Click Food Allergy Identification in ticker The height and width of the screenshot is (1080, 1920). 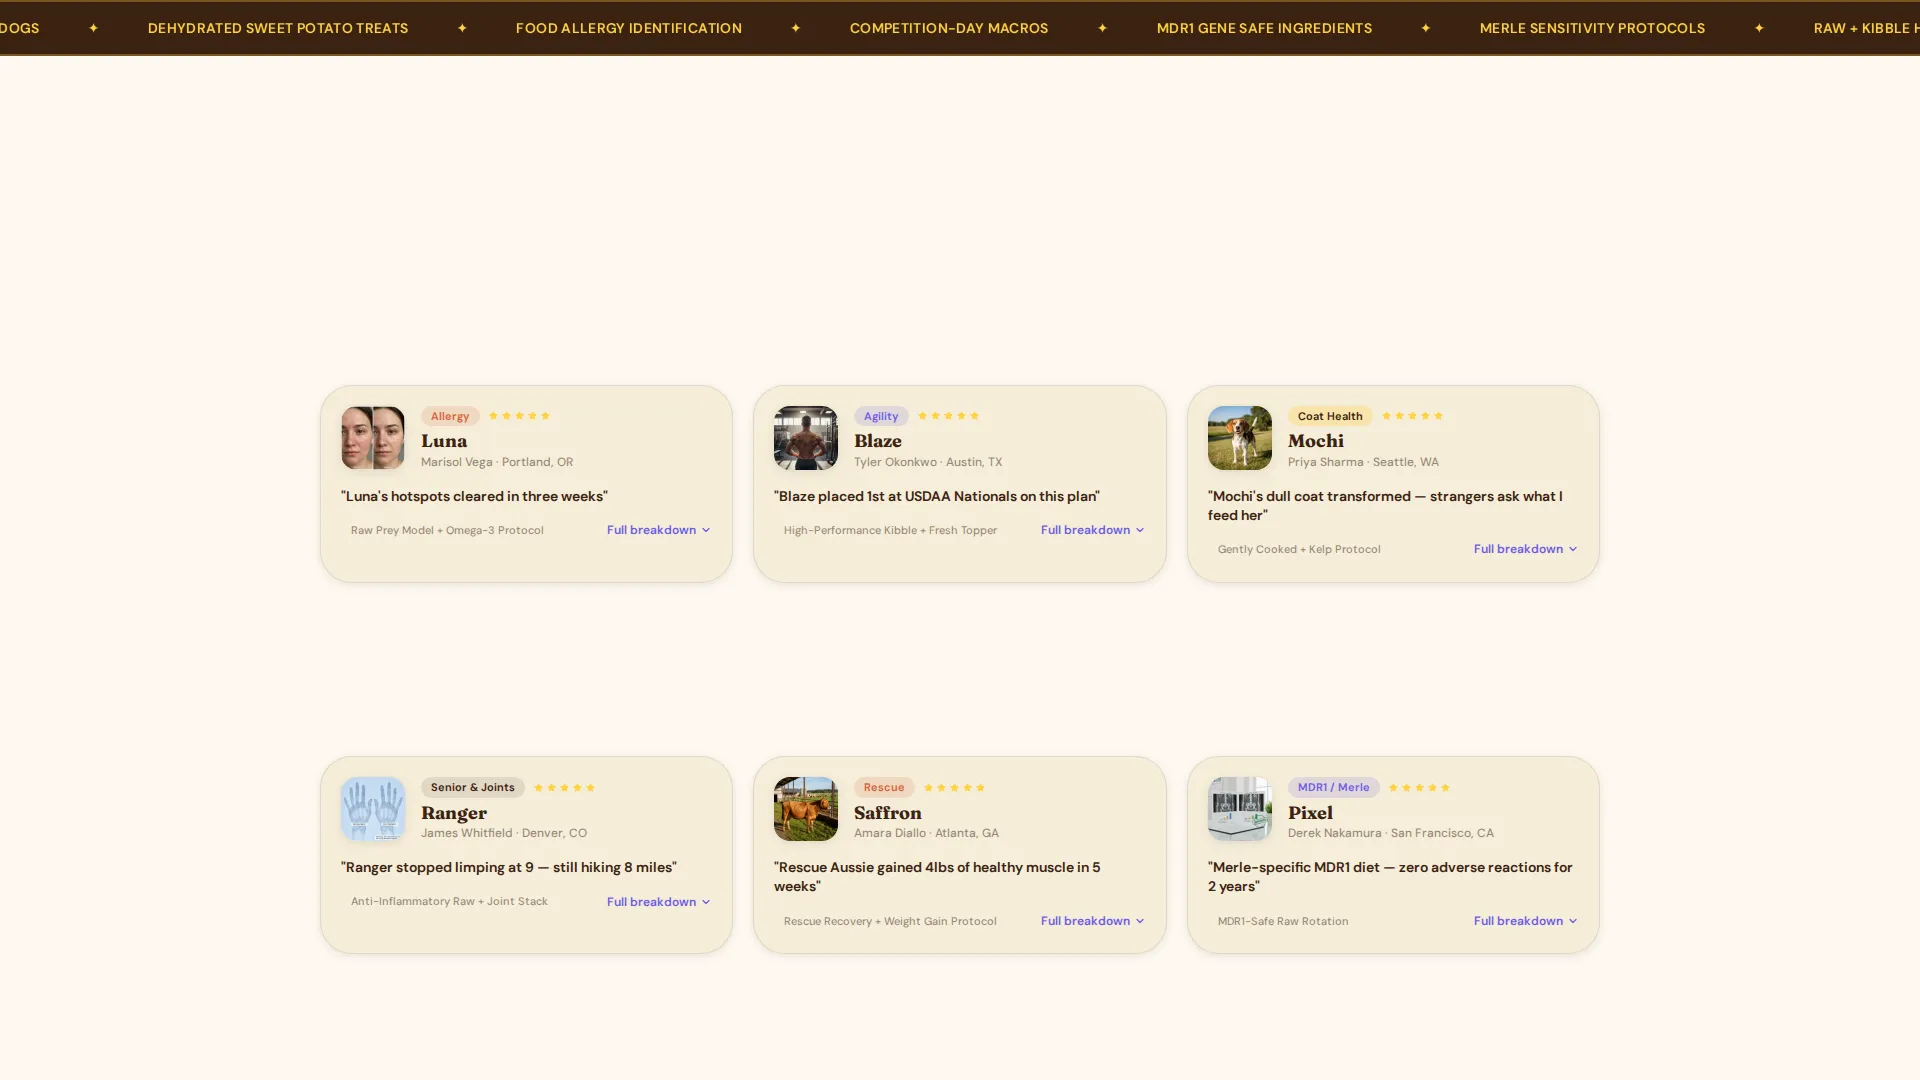[x=629, y=28]
